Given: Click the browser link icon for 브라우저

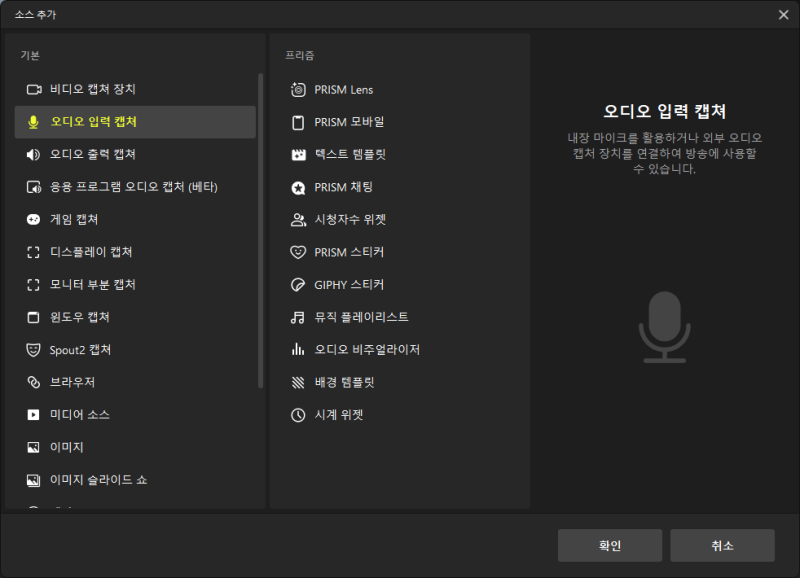Looking at the screenshot, I should click(34, 382).
